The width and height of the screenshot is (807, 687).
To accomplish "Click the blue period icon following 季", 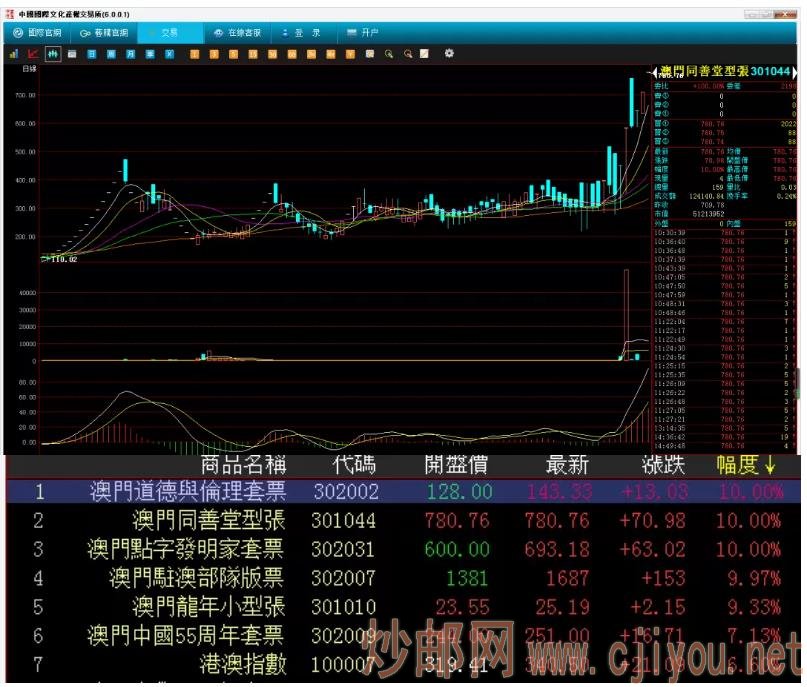I will click(x=169, y=54).
